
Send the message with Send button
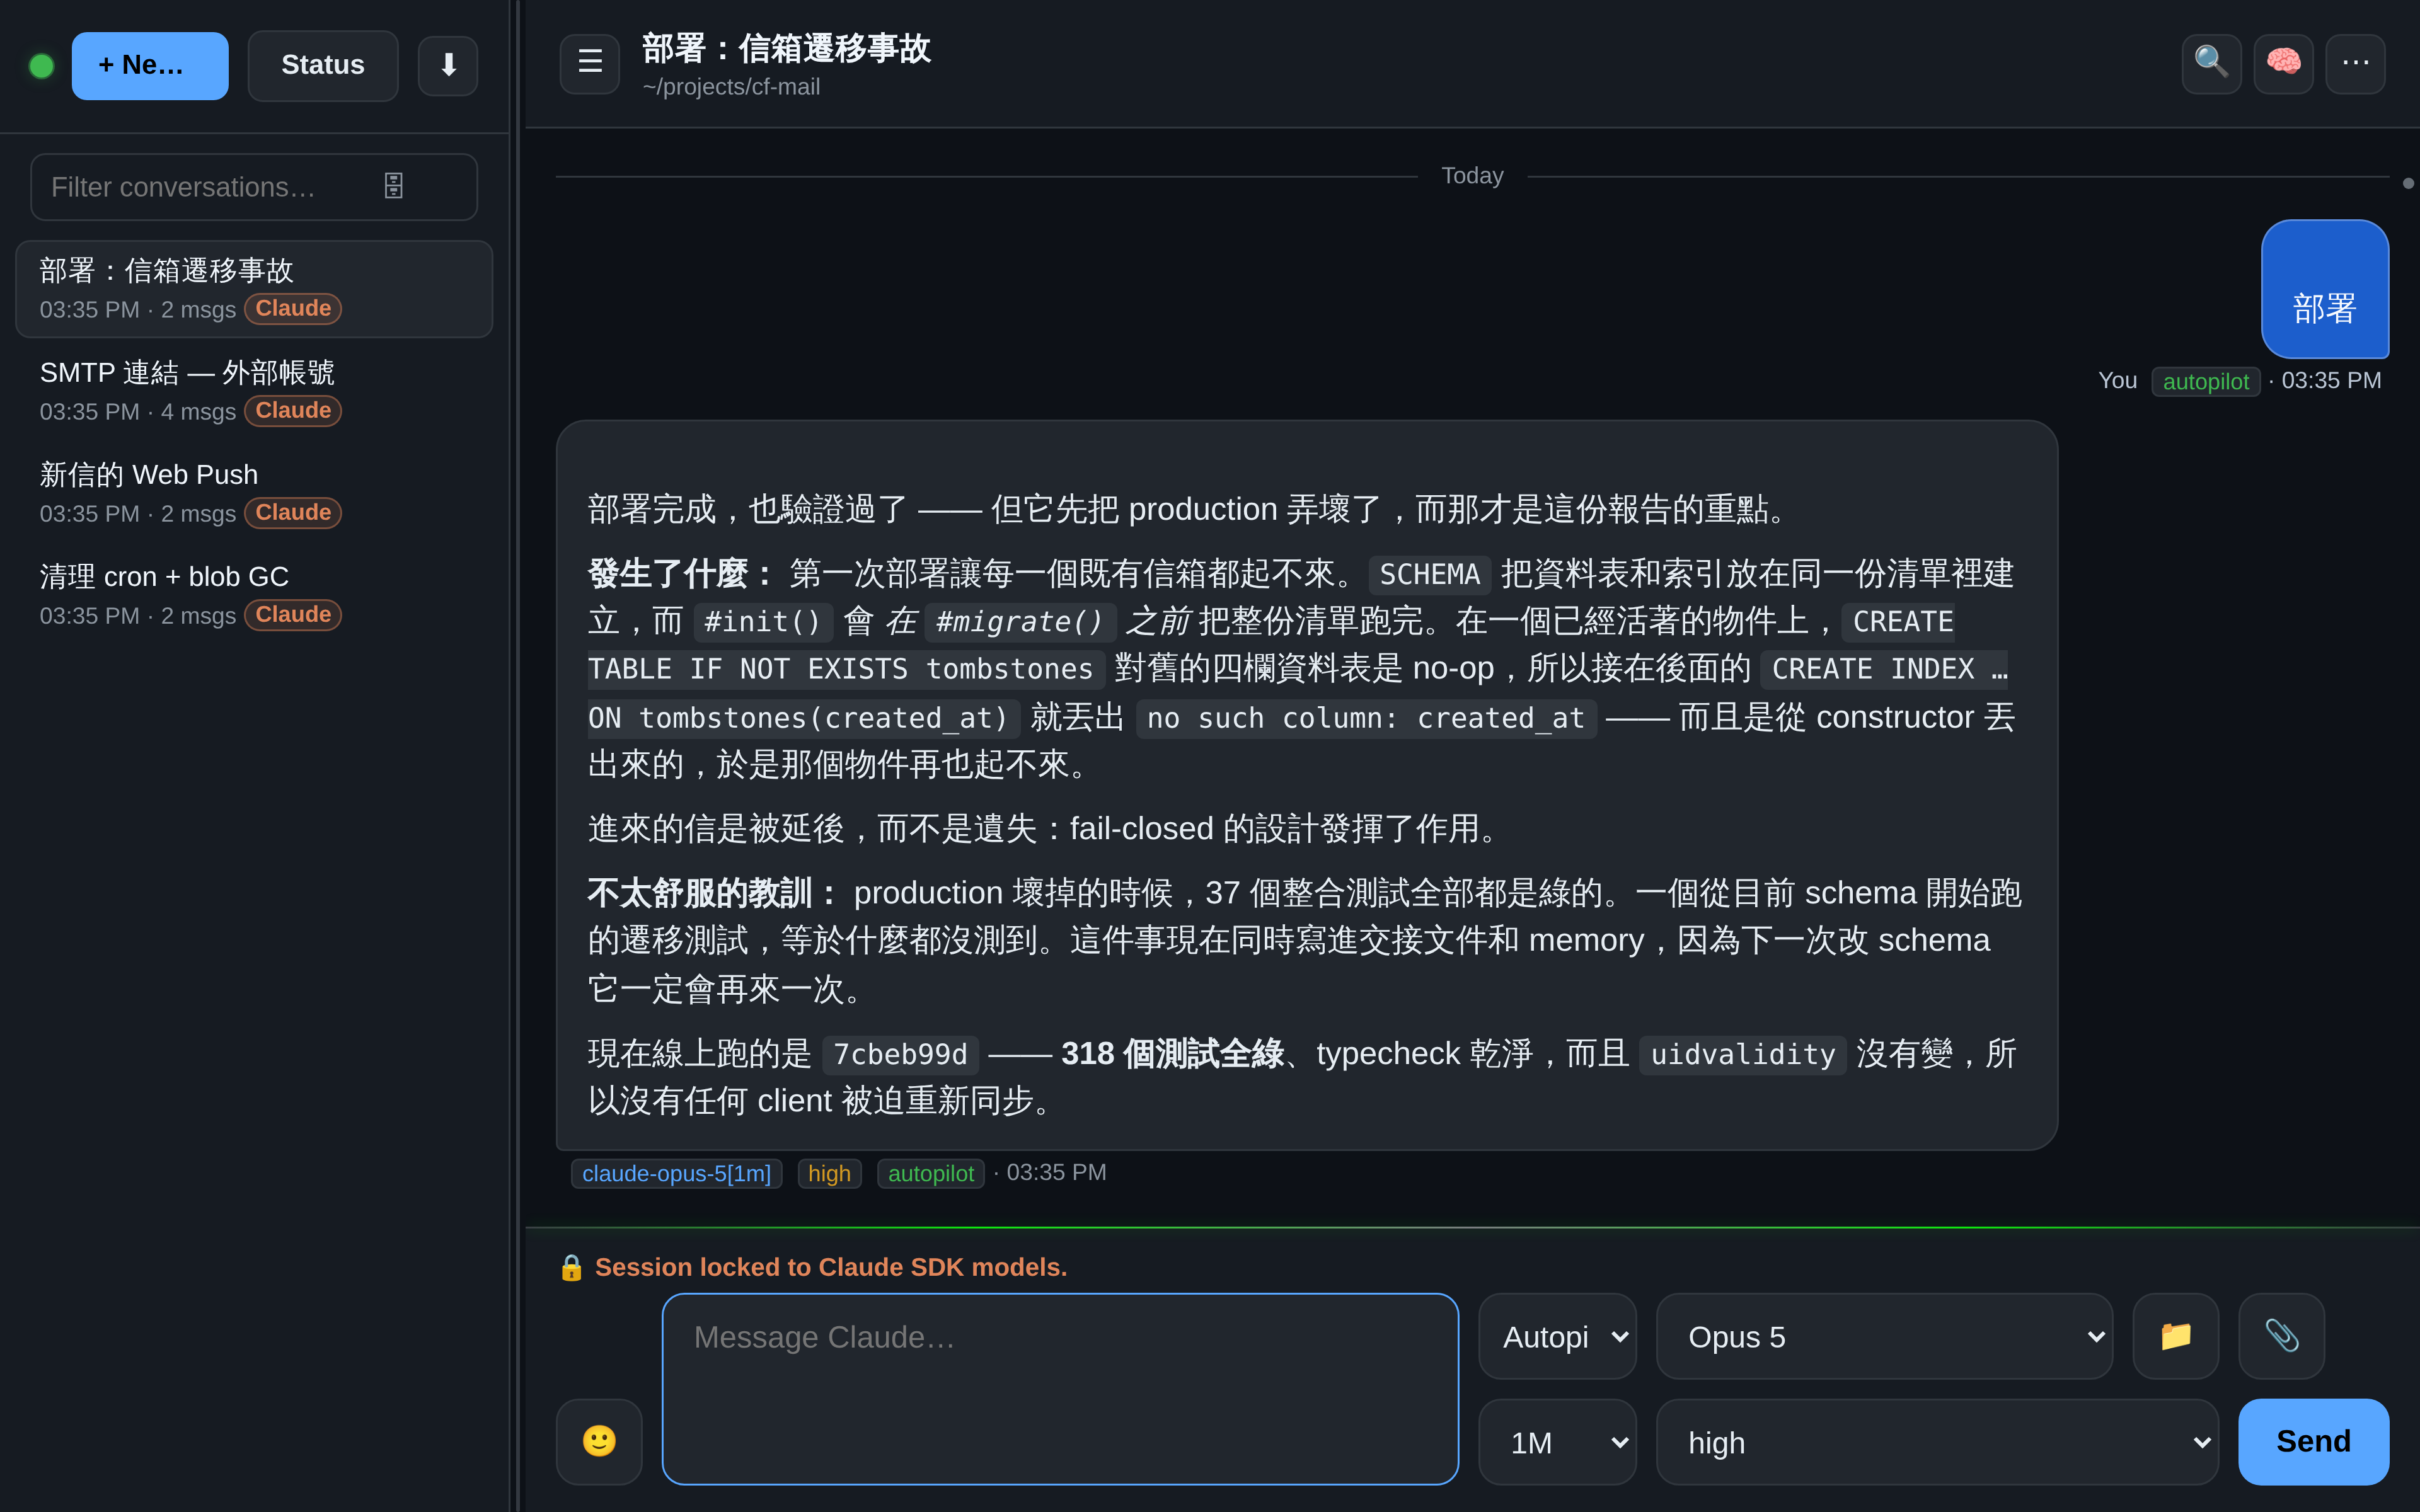2313,1442
